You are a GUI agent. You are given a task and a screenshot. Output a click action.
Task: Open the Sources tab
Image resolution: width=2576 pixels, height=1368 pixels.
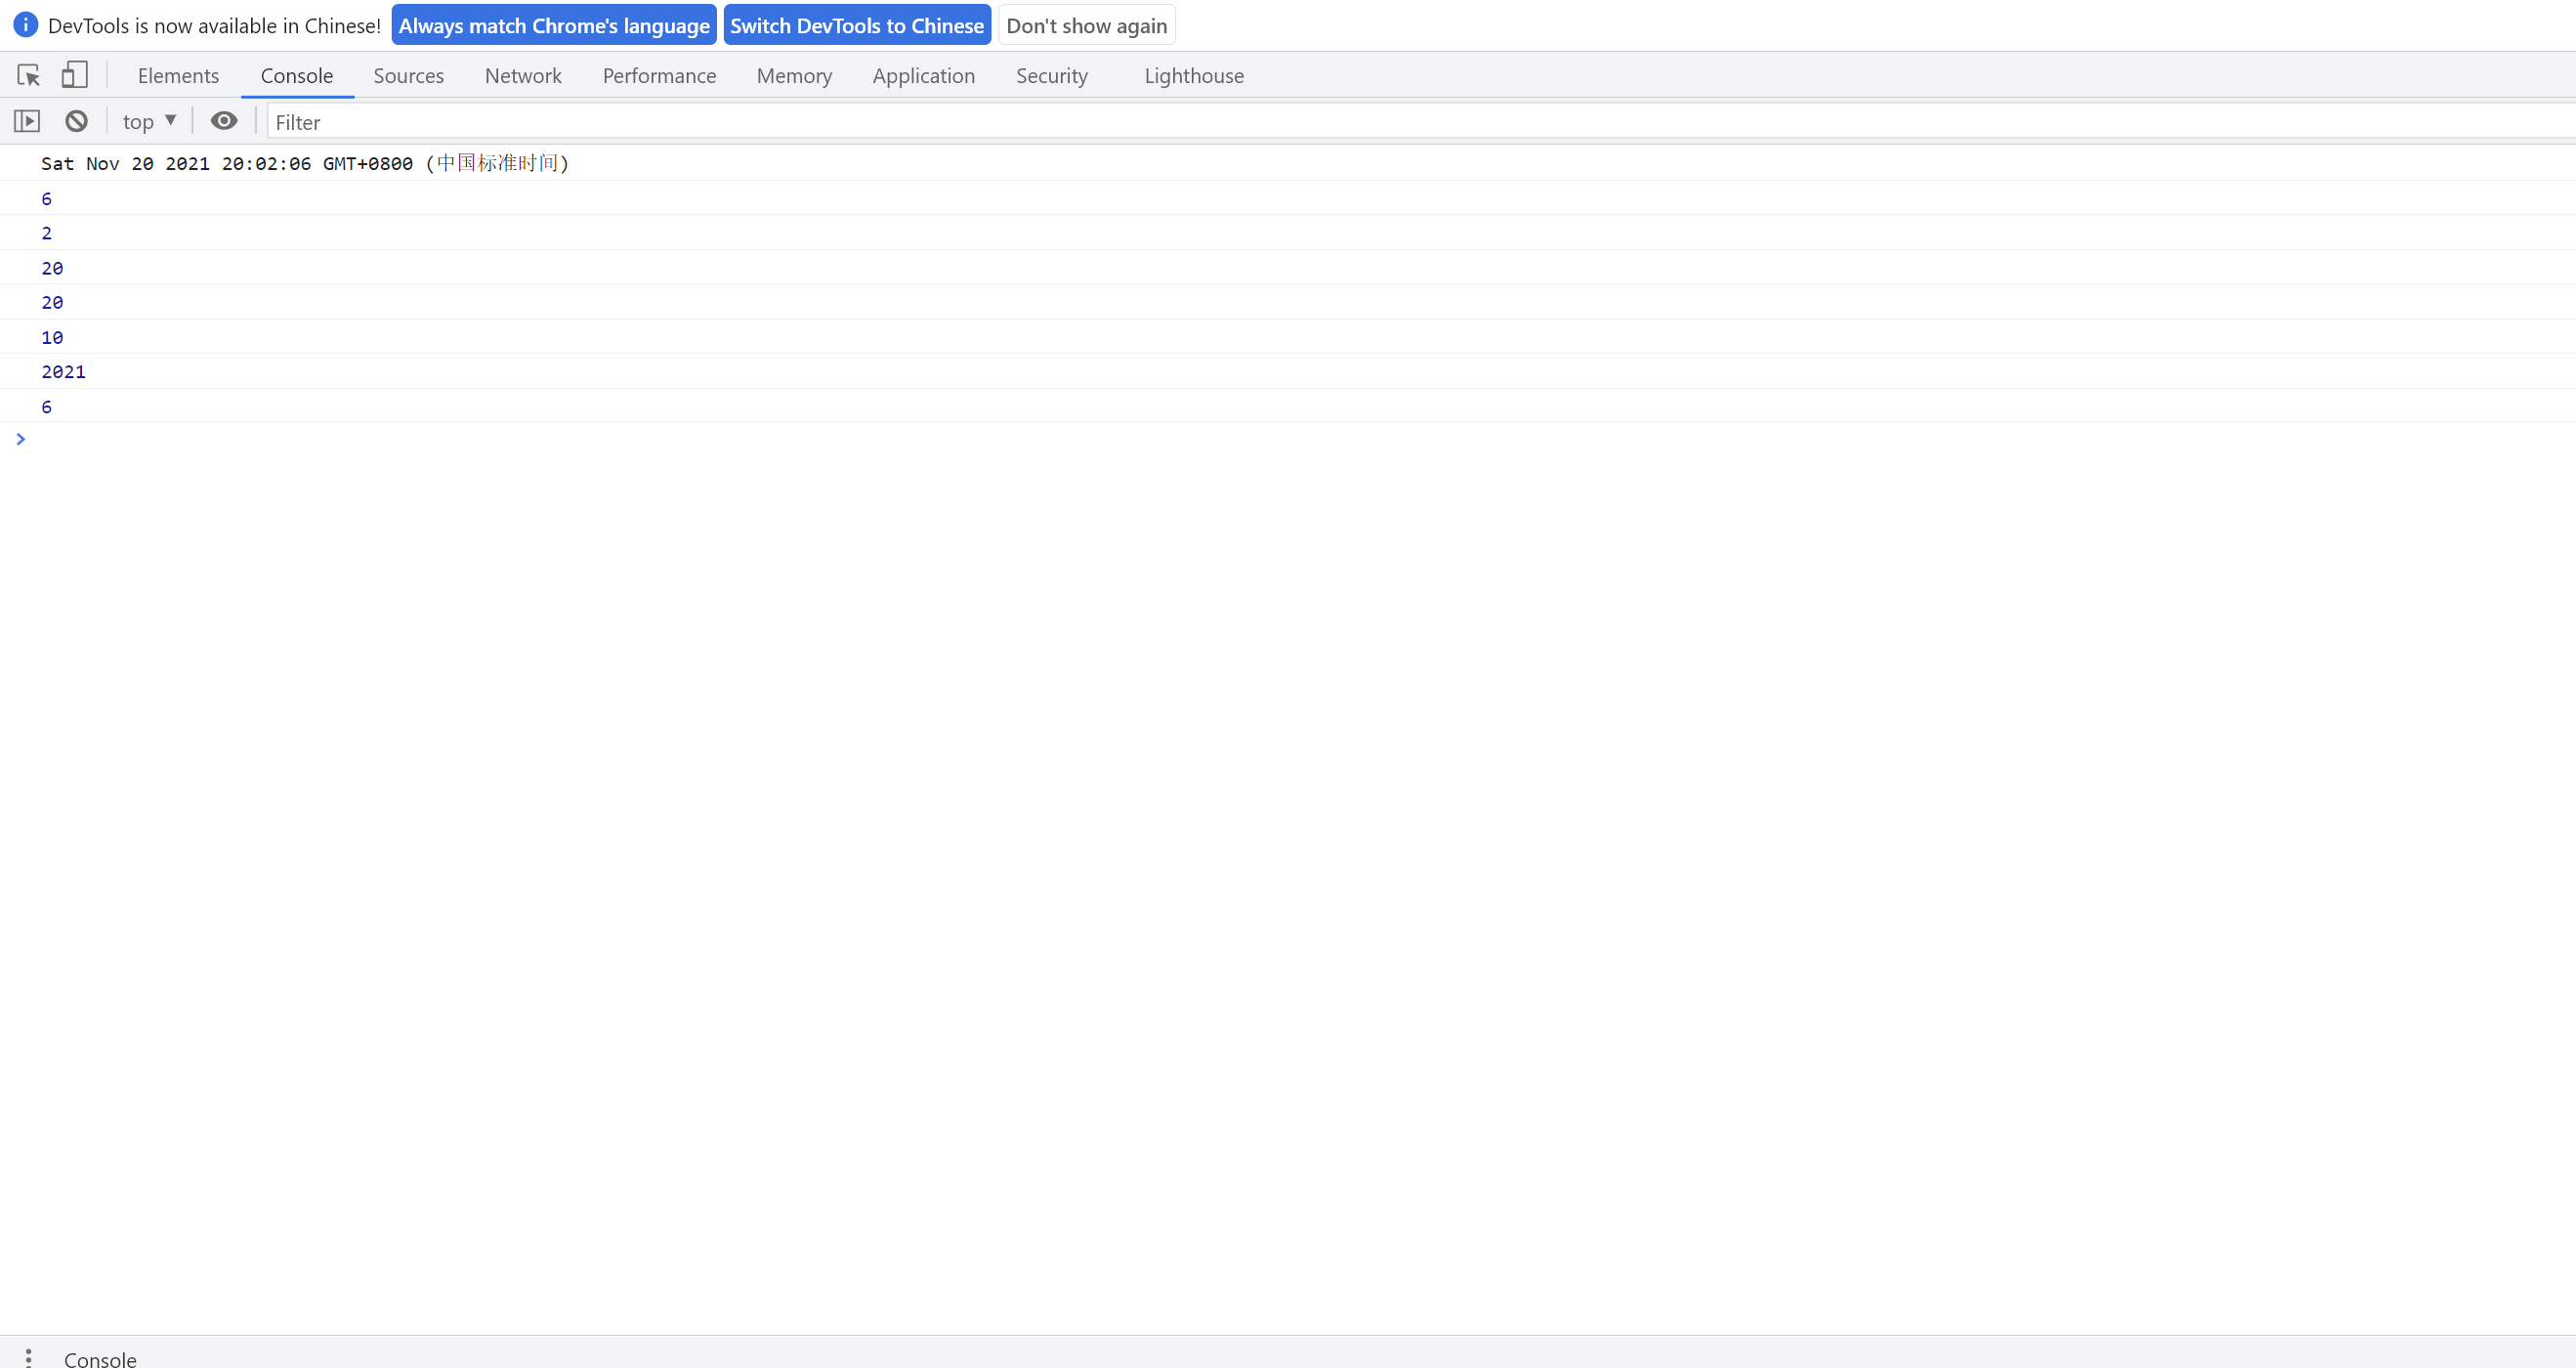point(408,76)
